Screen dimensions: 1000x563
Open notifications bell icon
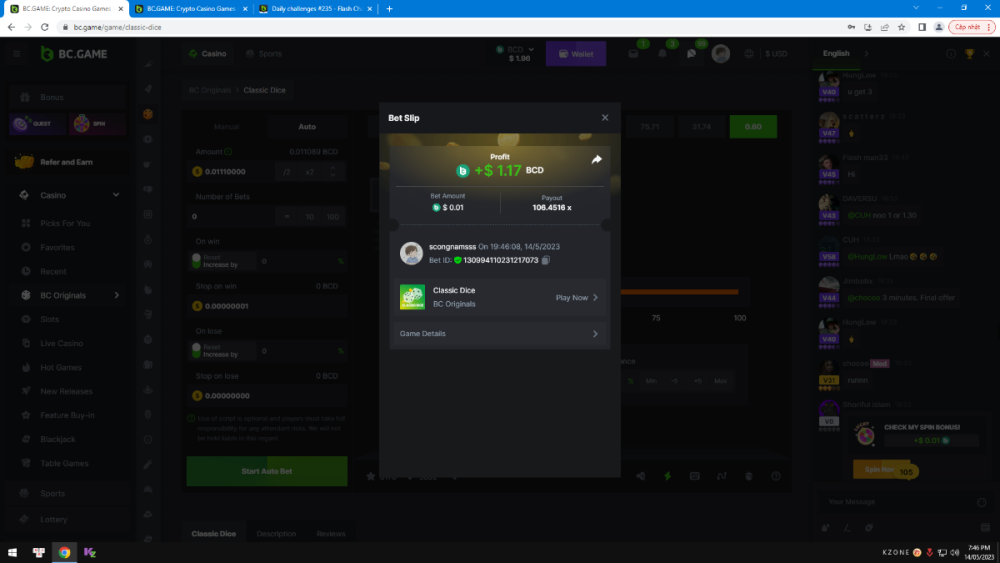[x=664, y=54]
